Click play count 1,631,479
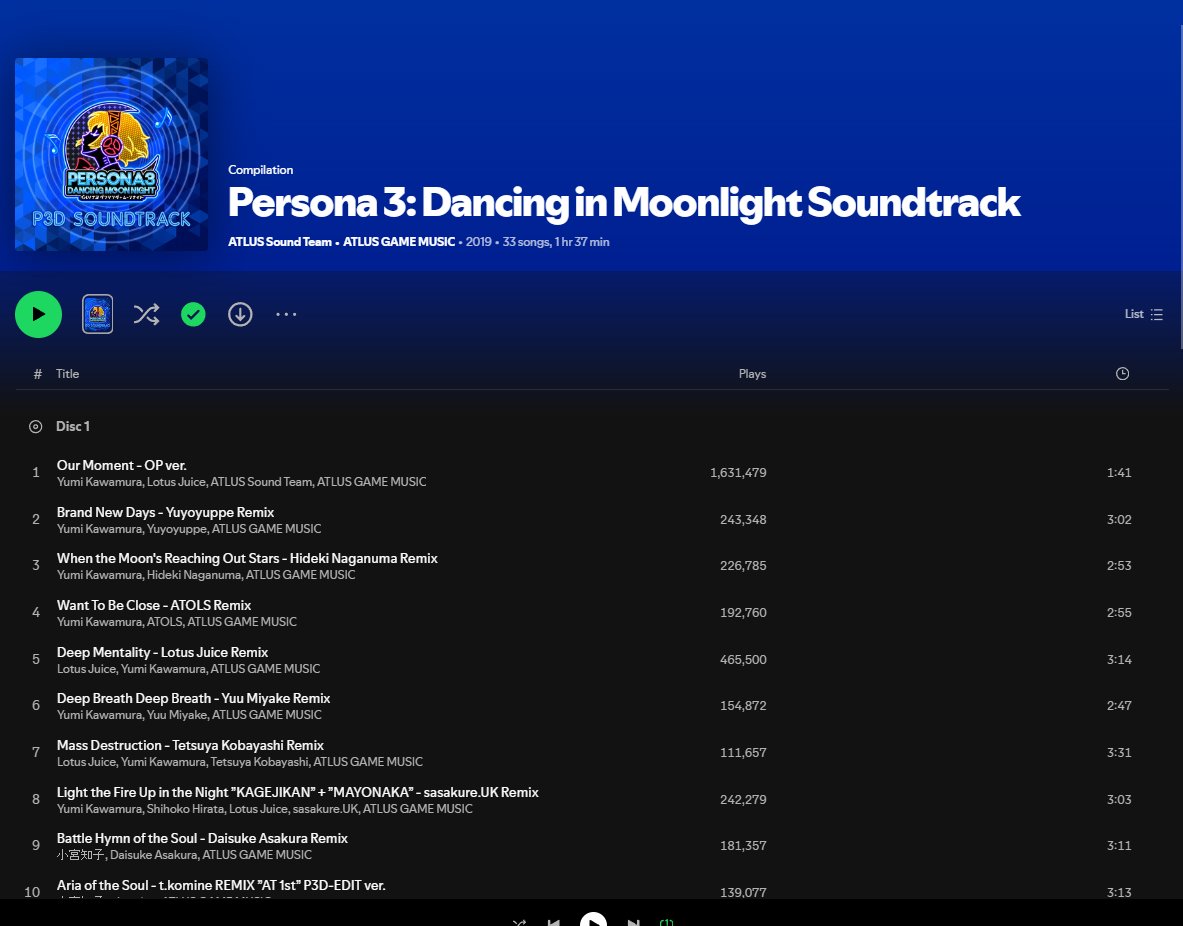 (738, 472)
